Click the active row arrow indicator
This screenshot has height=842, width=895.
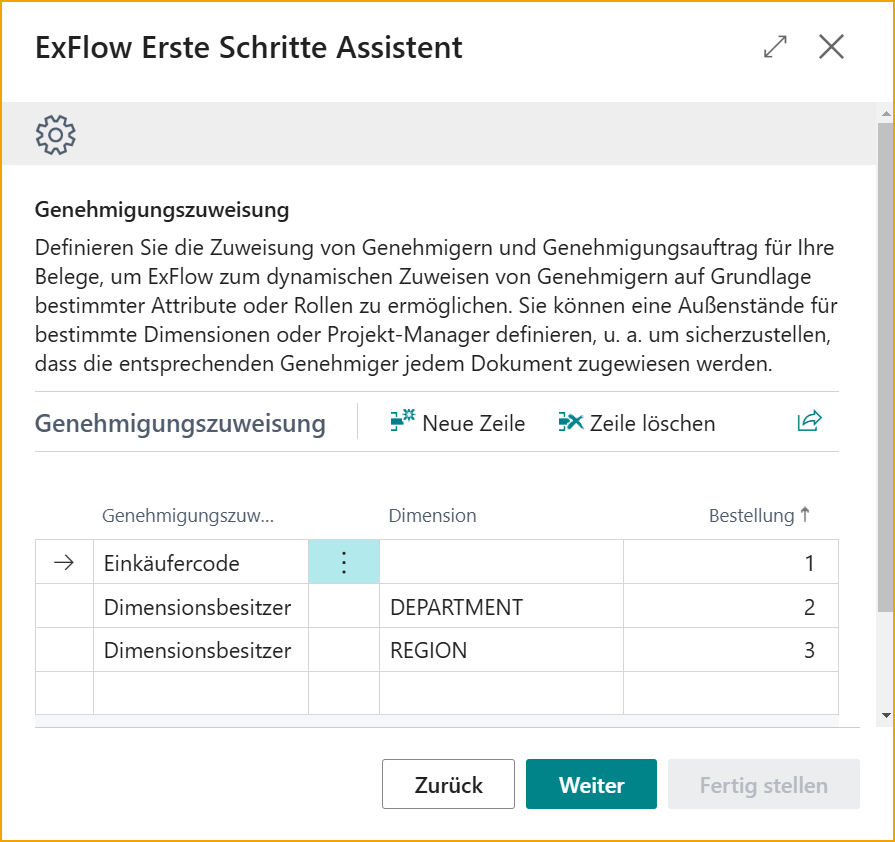[x=64, y=562]
